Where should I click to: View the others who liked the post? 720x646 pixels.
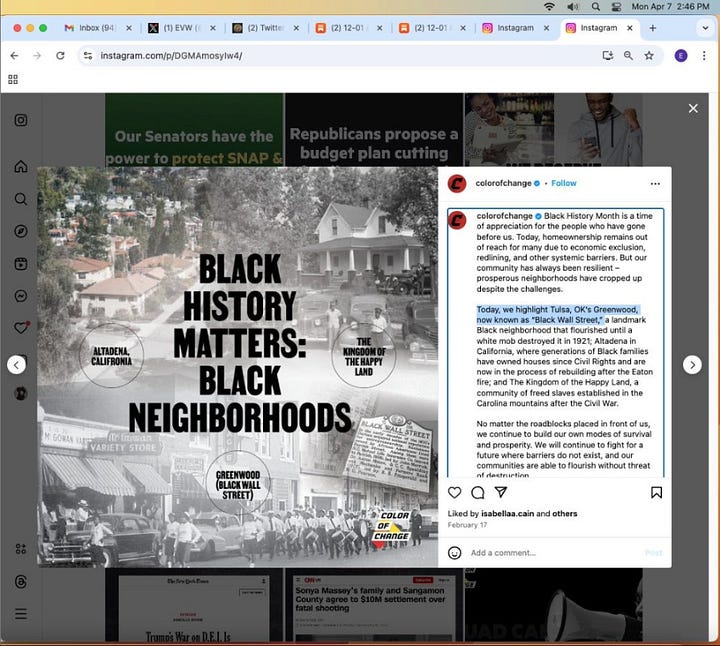pos(565,513)
